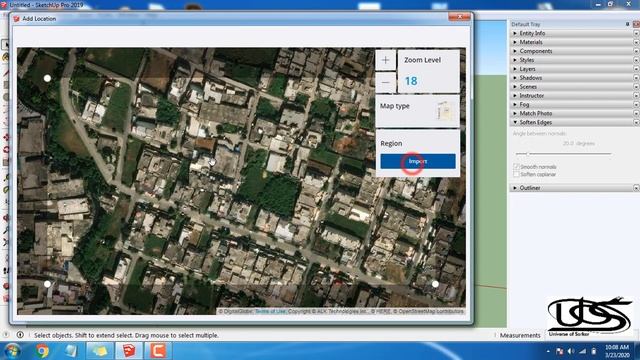
Task: Expand the Layers tray panel
Action: click(x=571, y=69)
